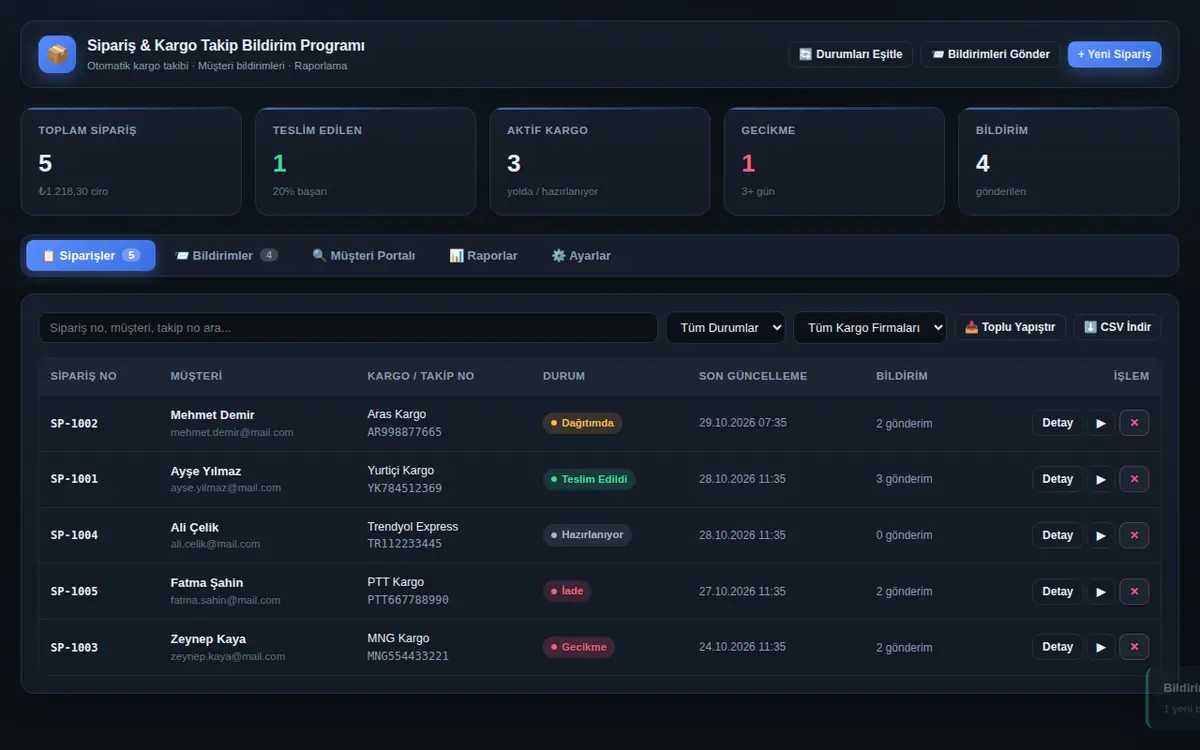
Task: Create a new order with Yeni Sipariş
Action: 1115,54
